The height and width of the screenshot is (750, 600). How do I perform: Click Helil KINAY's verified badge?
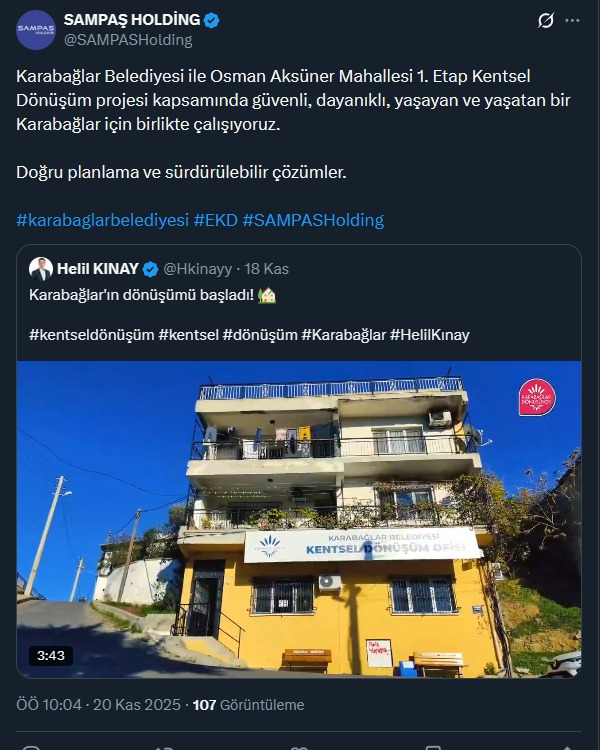(x=150, y=269)
